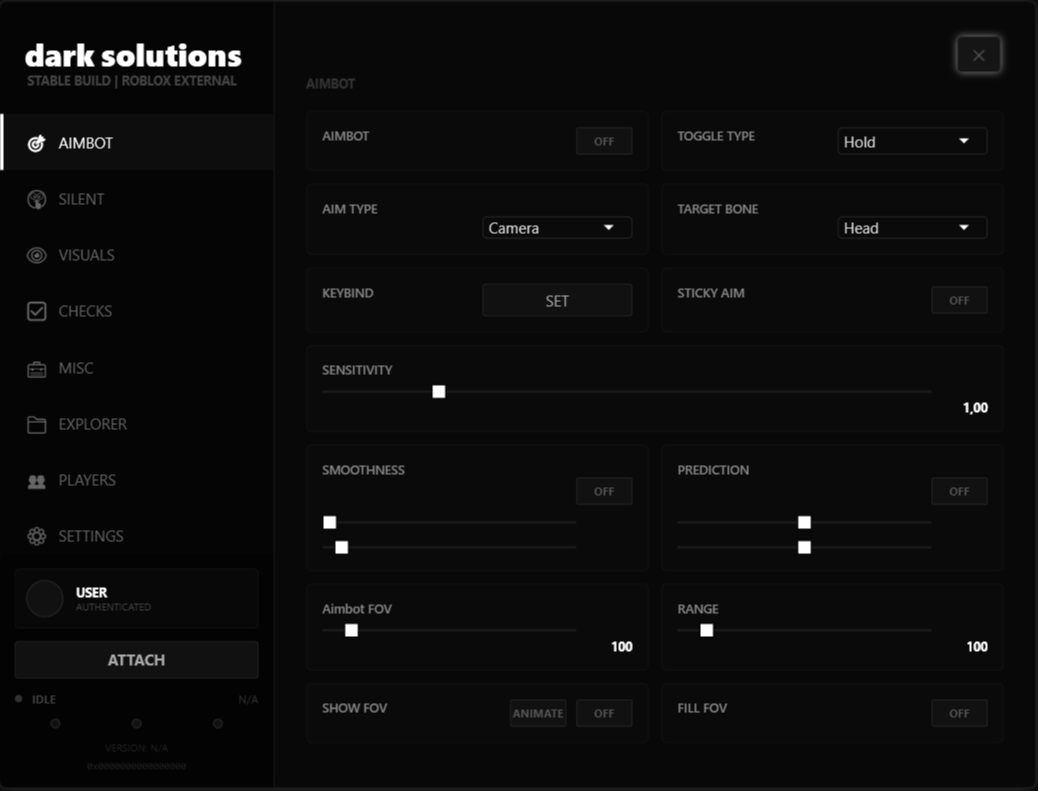
Task: Open the TOGGLE TYPE dropdown showing Hold
Action: pos(912,142)
